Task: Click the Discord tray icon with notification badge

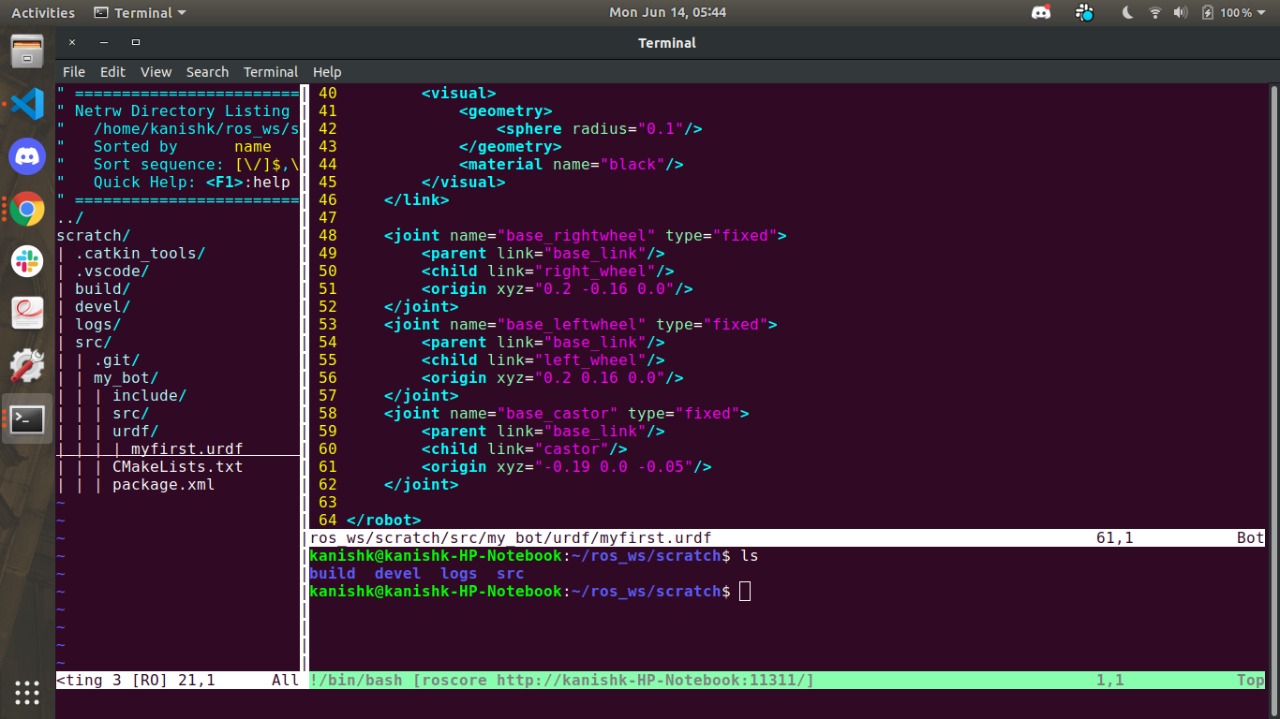Action: coord(1041,12)
